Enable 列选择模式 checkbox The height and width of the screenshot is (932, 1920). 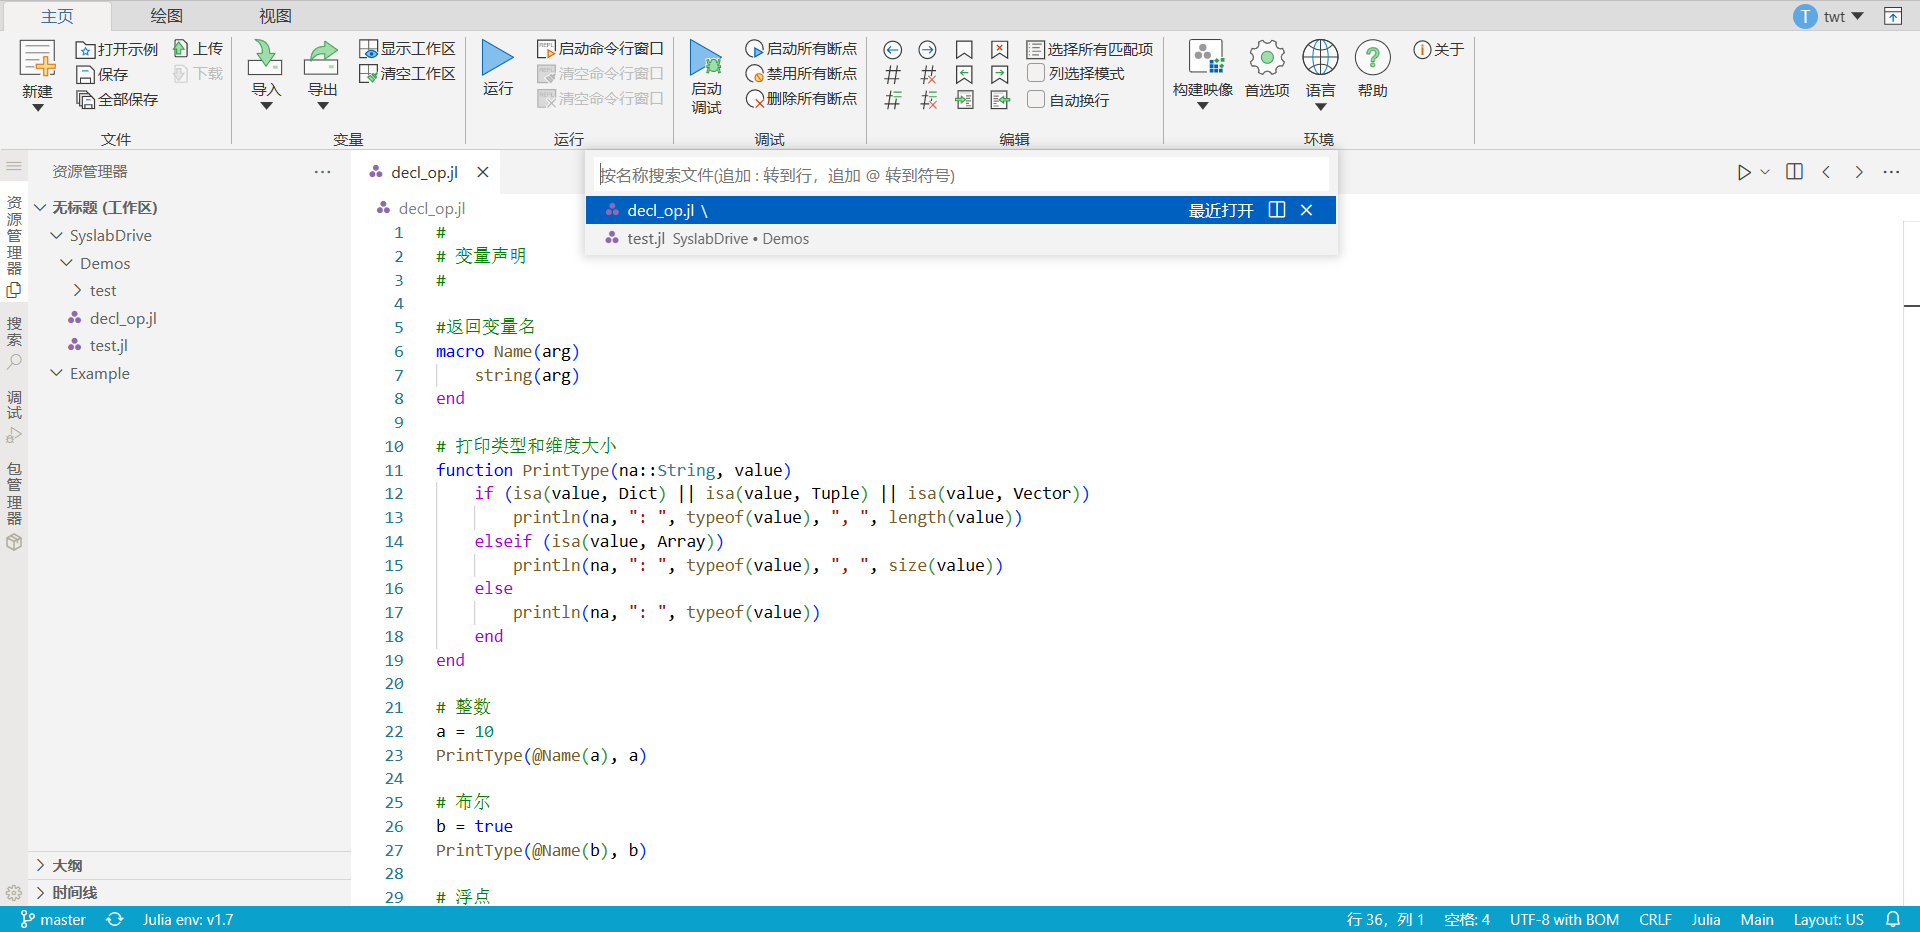point(1036,73)
